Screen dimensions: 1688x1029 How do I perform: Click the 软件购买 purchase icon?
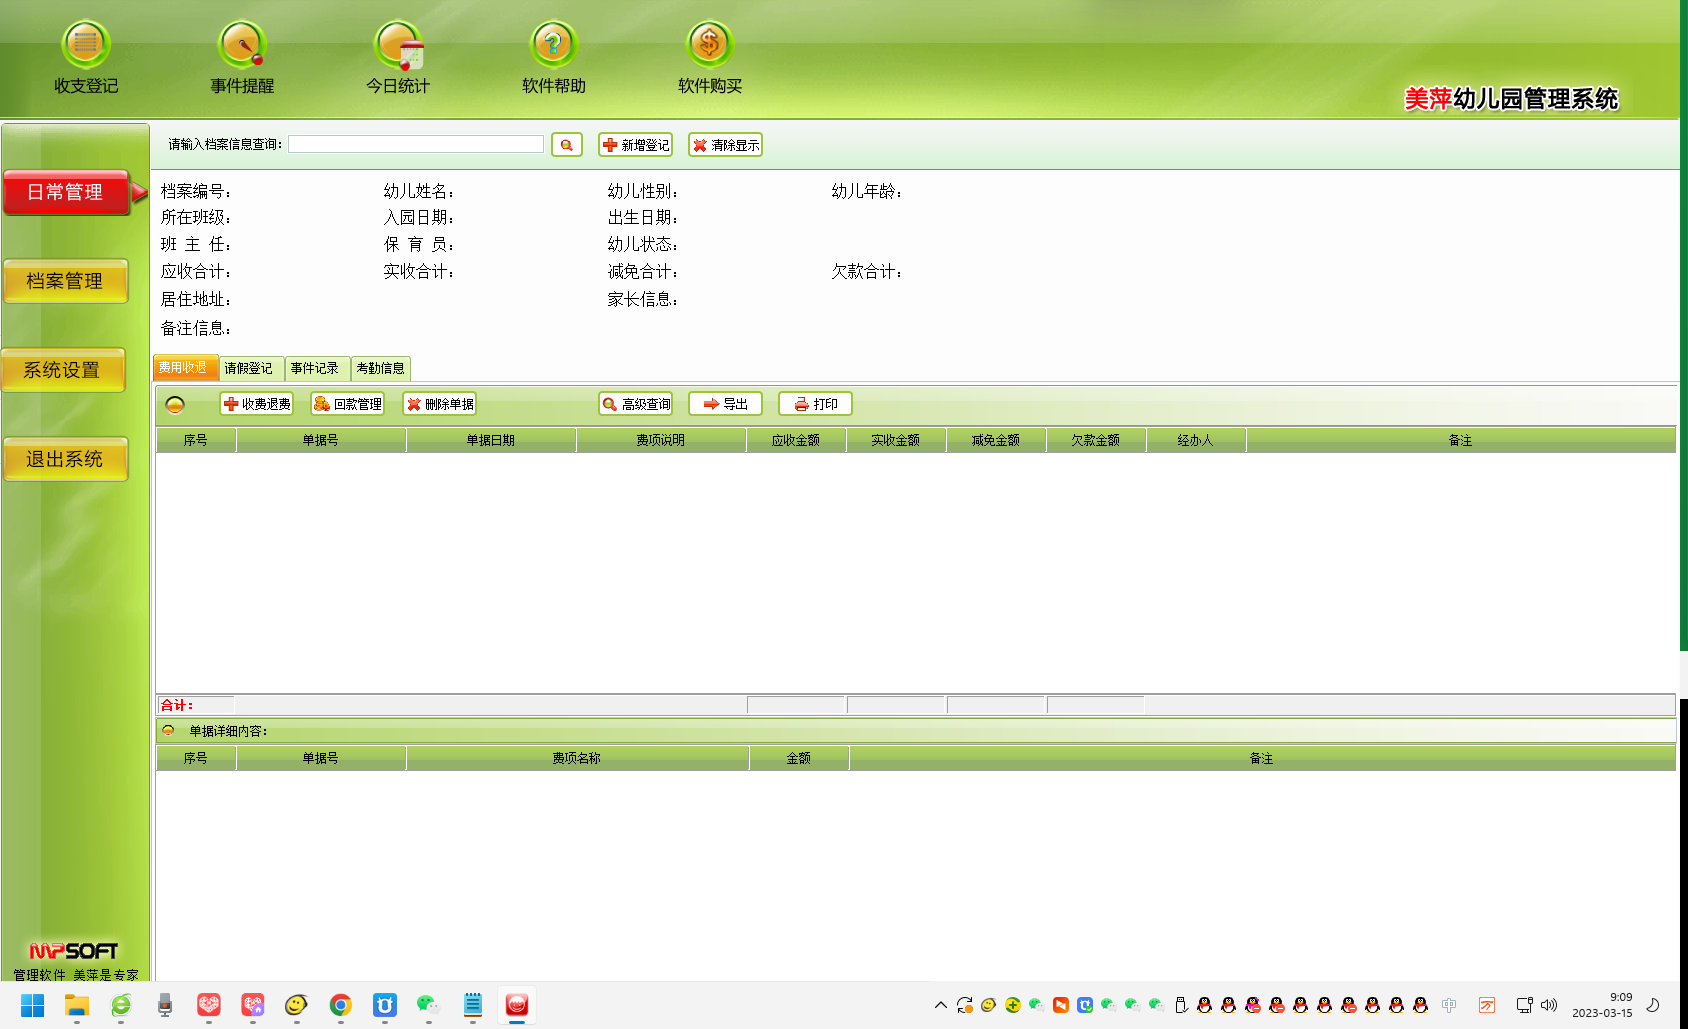709,45
